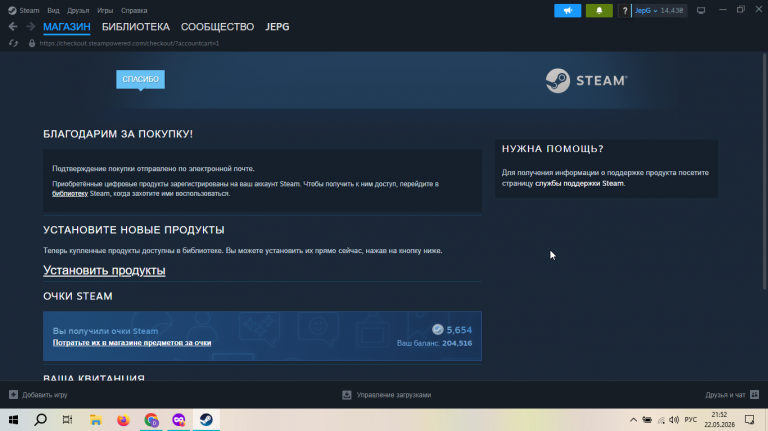
Task: Click Установить продукты link
Action: coord(104,270)
